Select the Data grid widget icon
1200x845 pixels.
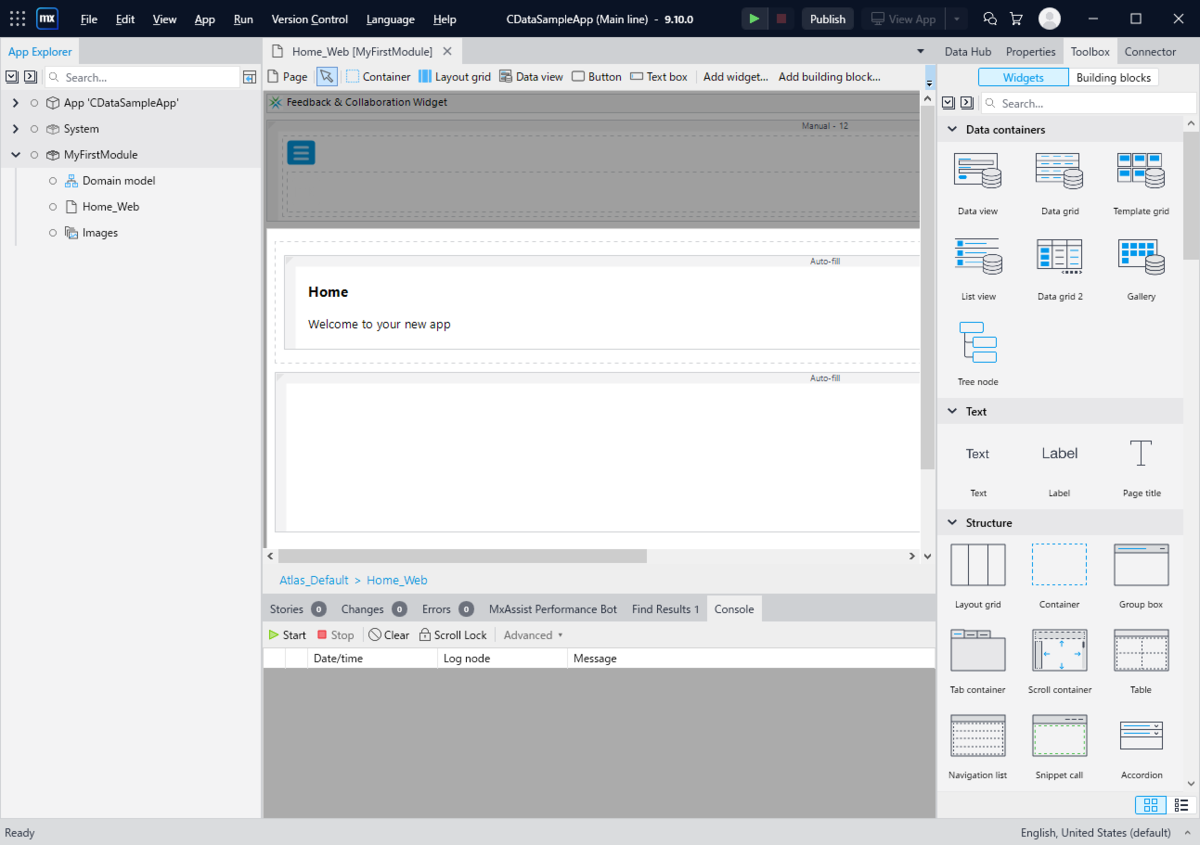pyautogui.click(x=1059, y=171)
